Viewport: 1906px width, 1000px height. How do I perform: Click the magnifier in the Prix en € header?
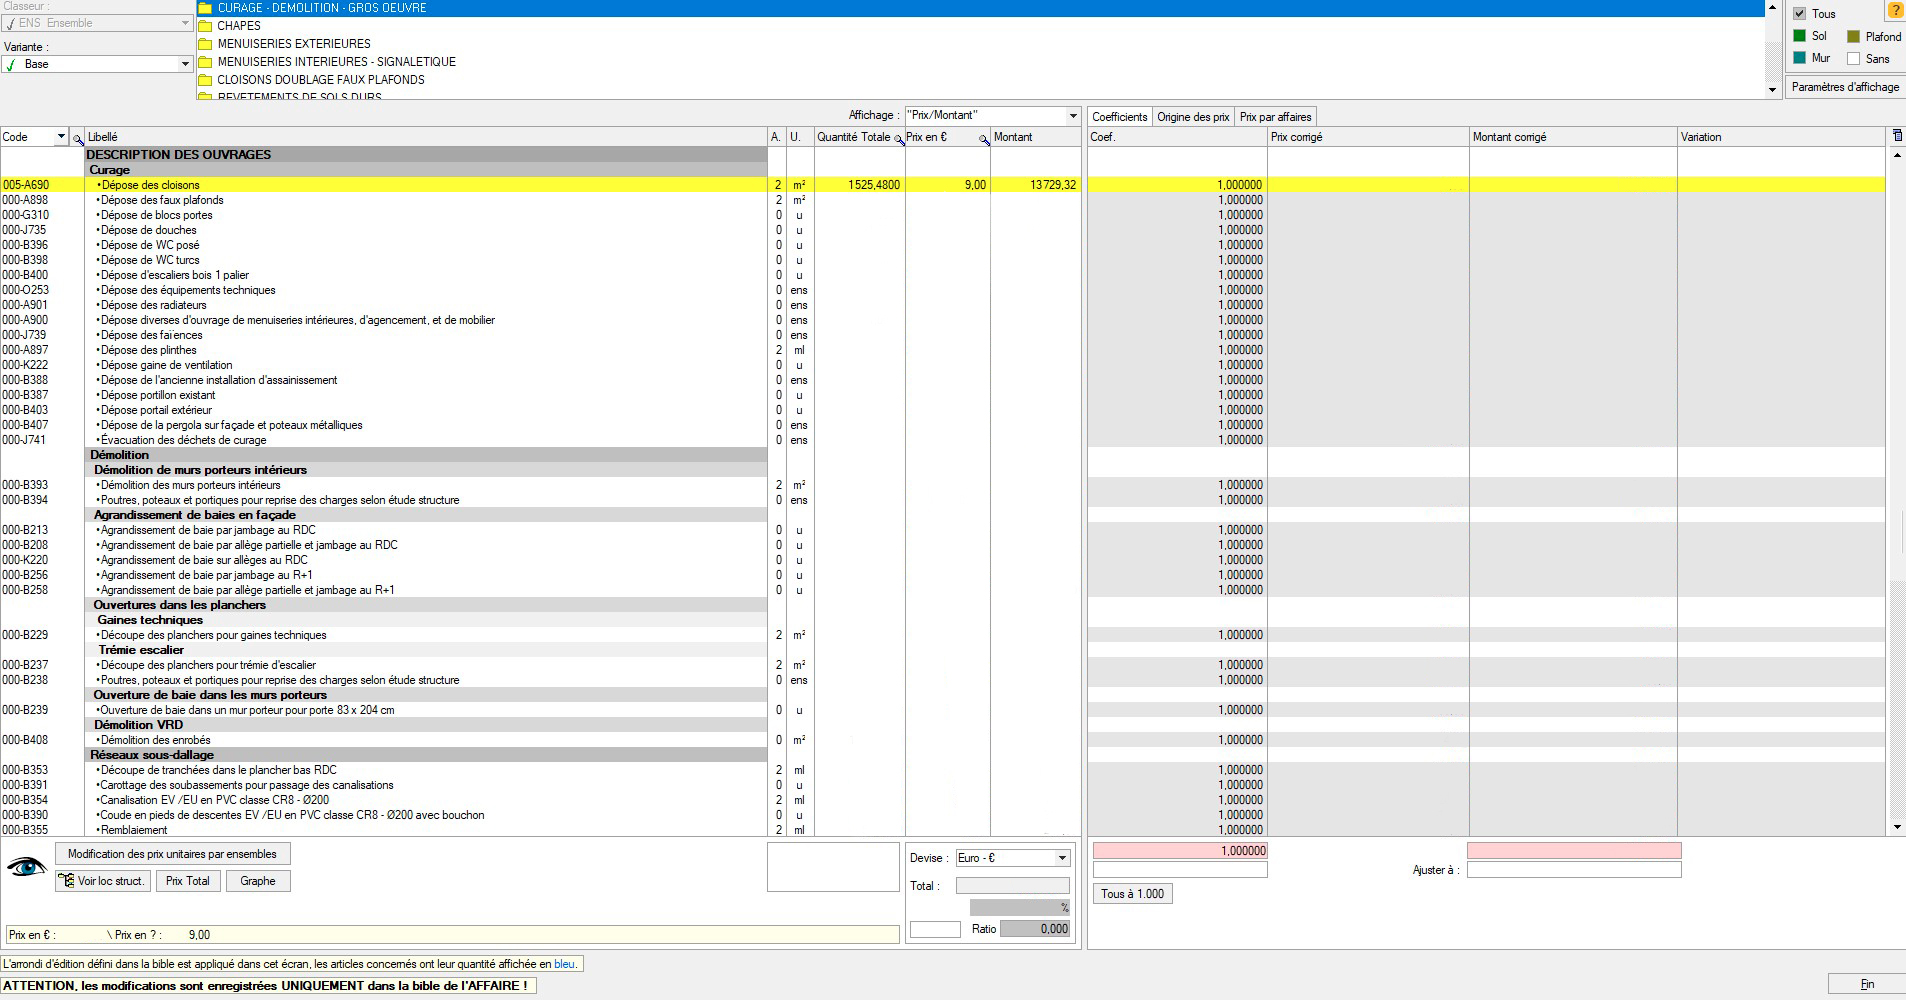click(983, 138)
